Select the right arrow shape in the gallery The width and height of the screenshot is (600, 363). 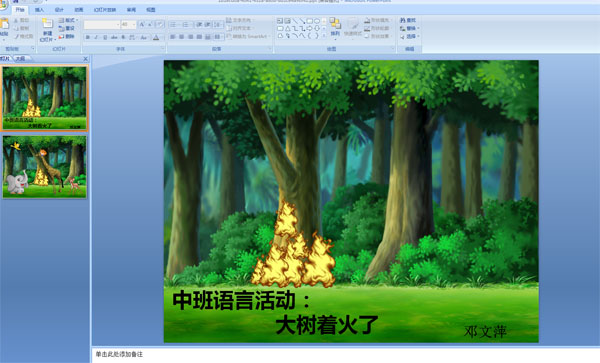pos(310,28)
